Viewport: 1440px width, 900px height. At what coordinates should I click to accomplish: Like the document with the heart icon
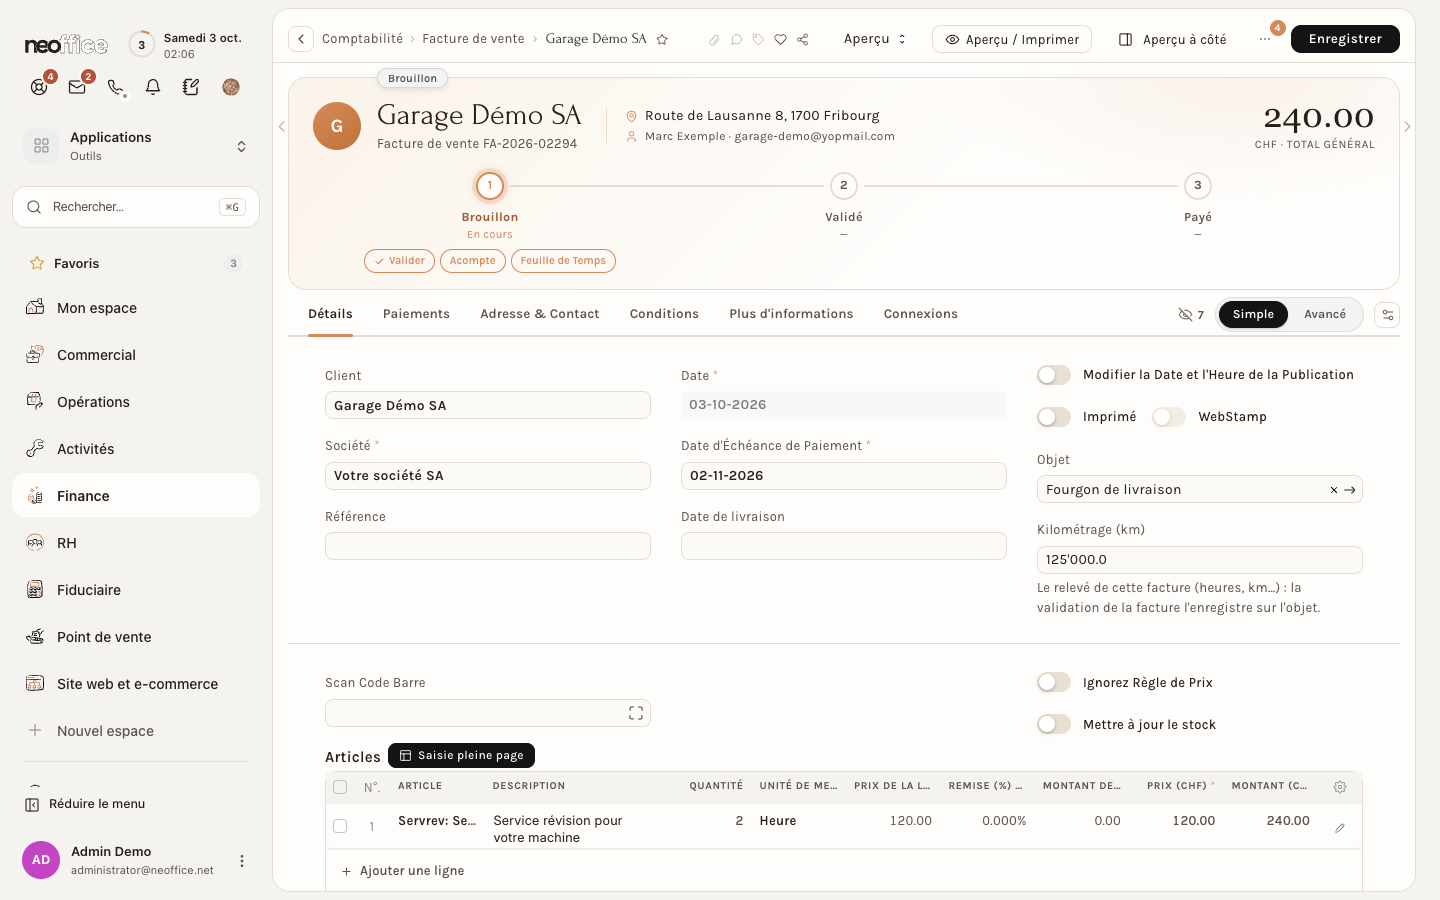(x=780, y=40)
